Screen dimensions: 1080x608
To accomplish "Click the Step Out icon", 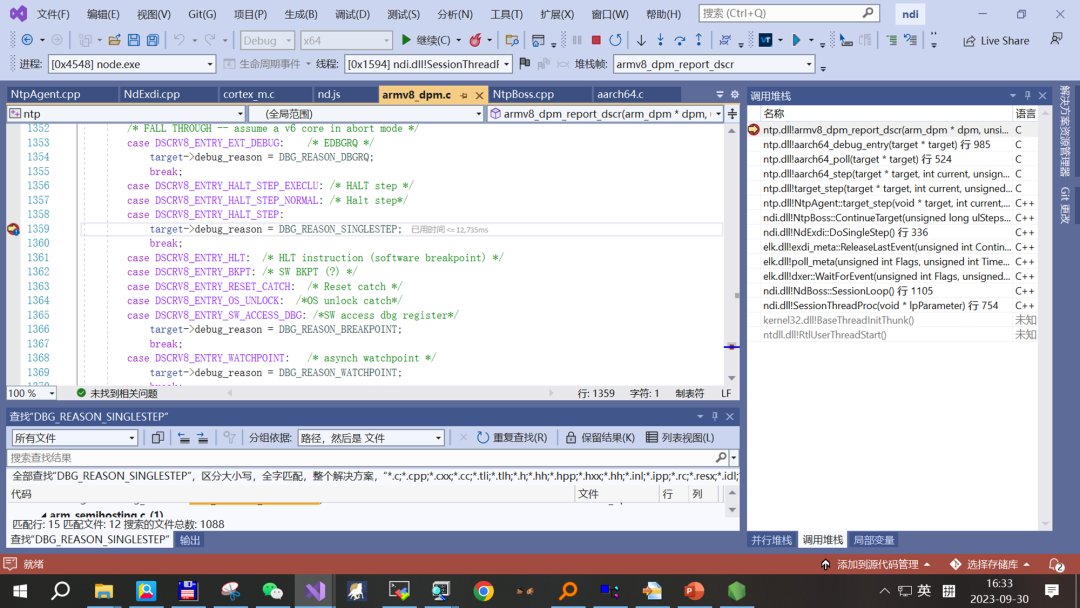I will tap(698, 41).
